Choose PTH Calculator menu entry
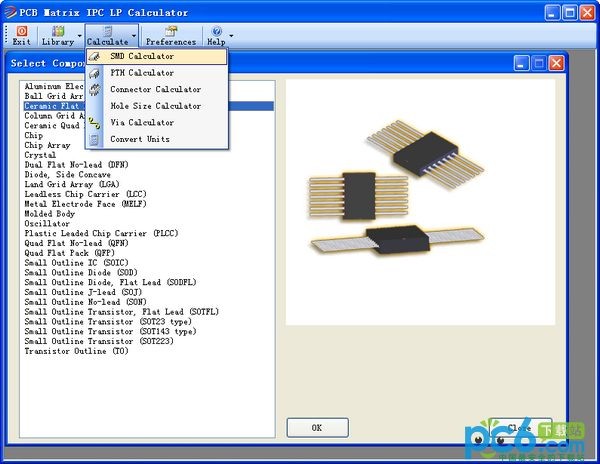This screenshot has height=464, width=600. (x=157, y=73)
